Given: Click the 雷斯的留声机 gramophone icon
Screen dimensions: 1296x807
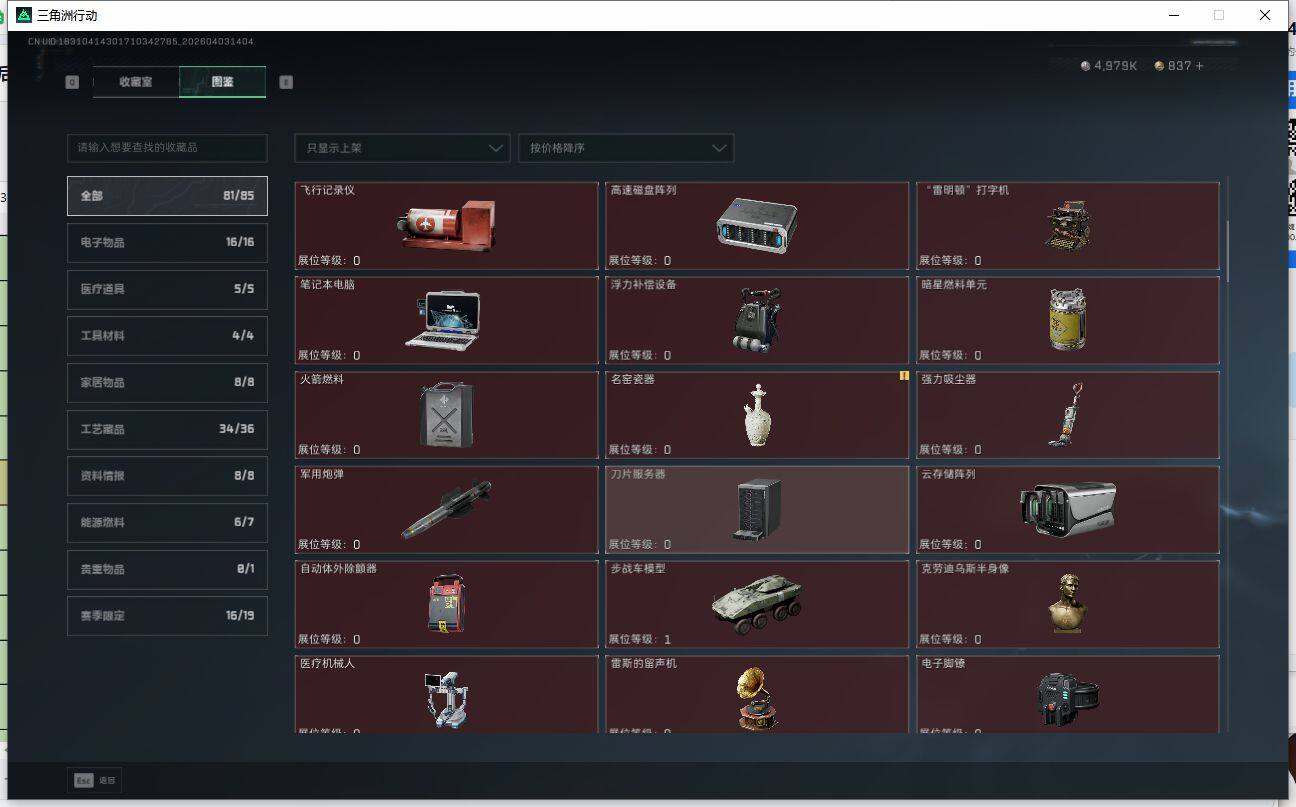Looking at the screenshot, I should tap(757, 696).
